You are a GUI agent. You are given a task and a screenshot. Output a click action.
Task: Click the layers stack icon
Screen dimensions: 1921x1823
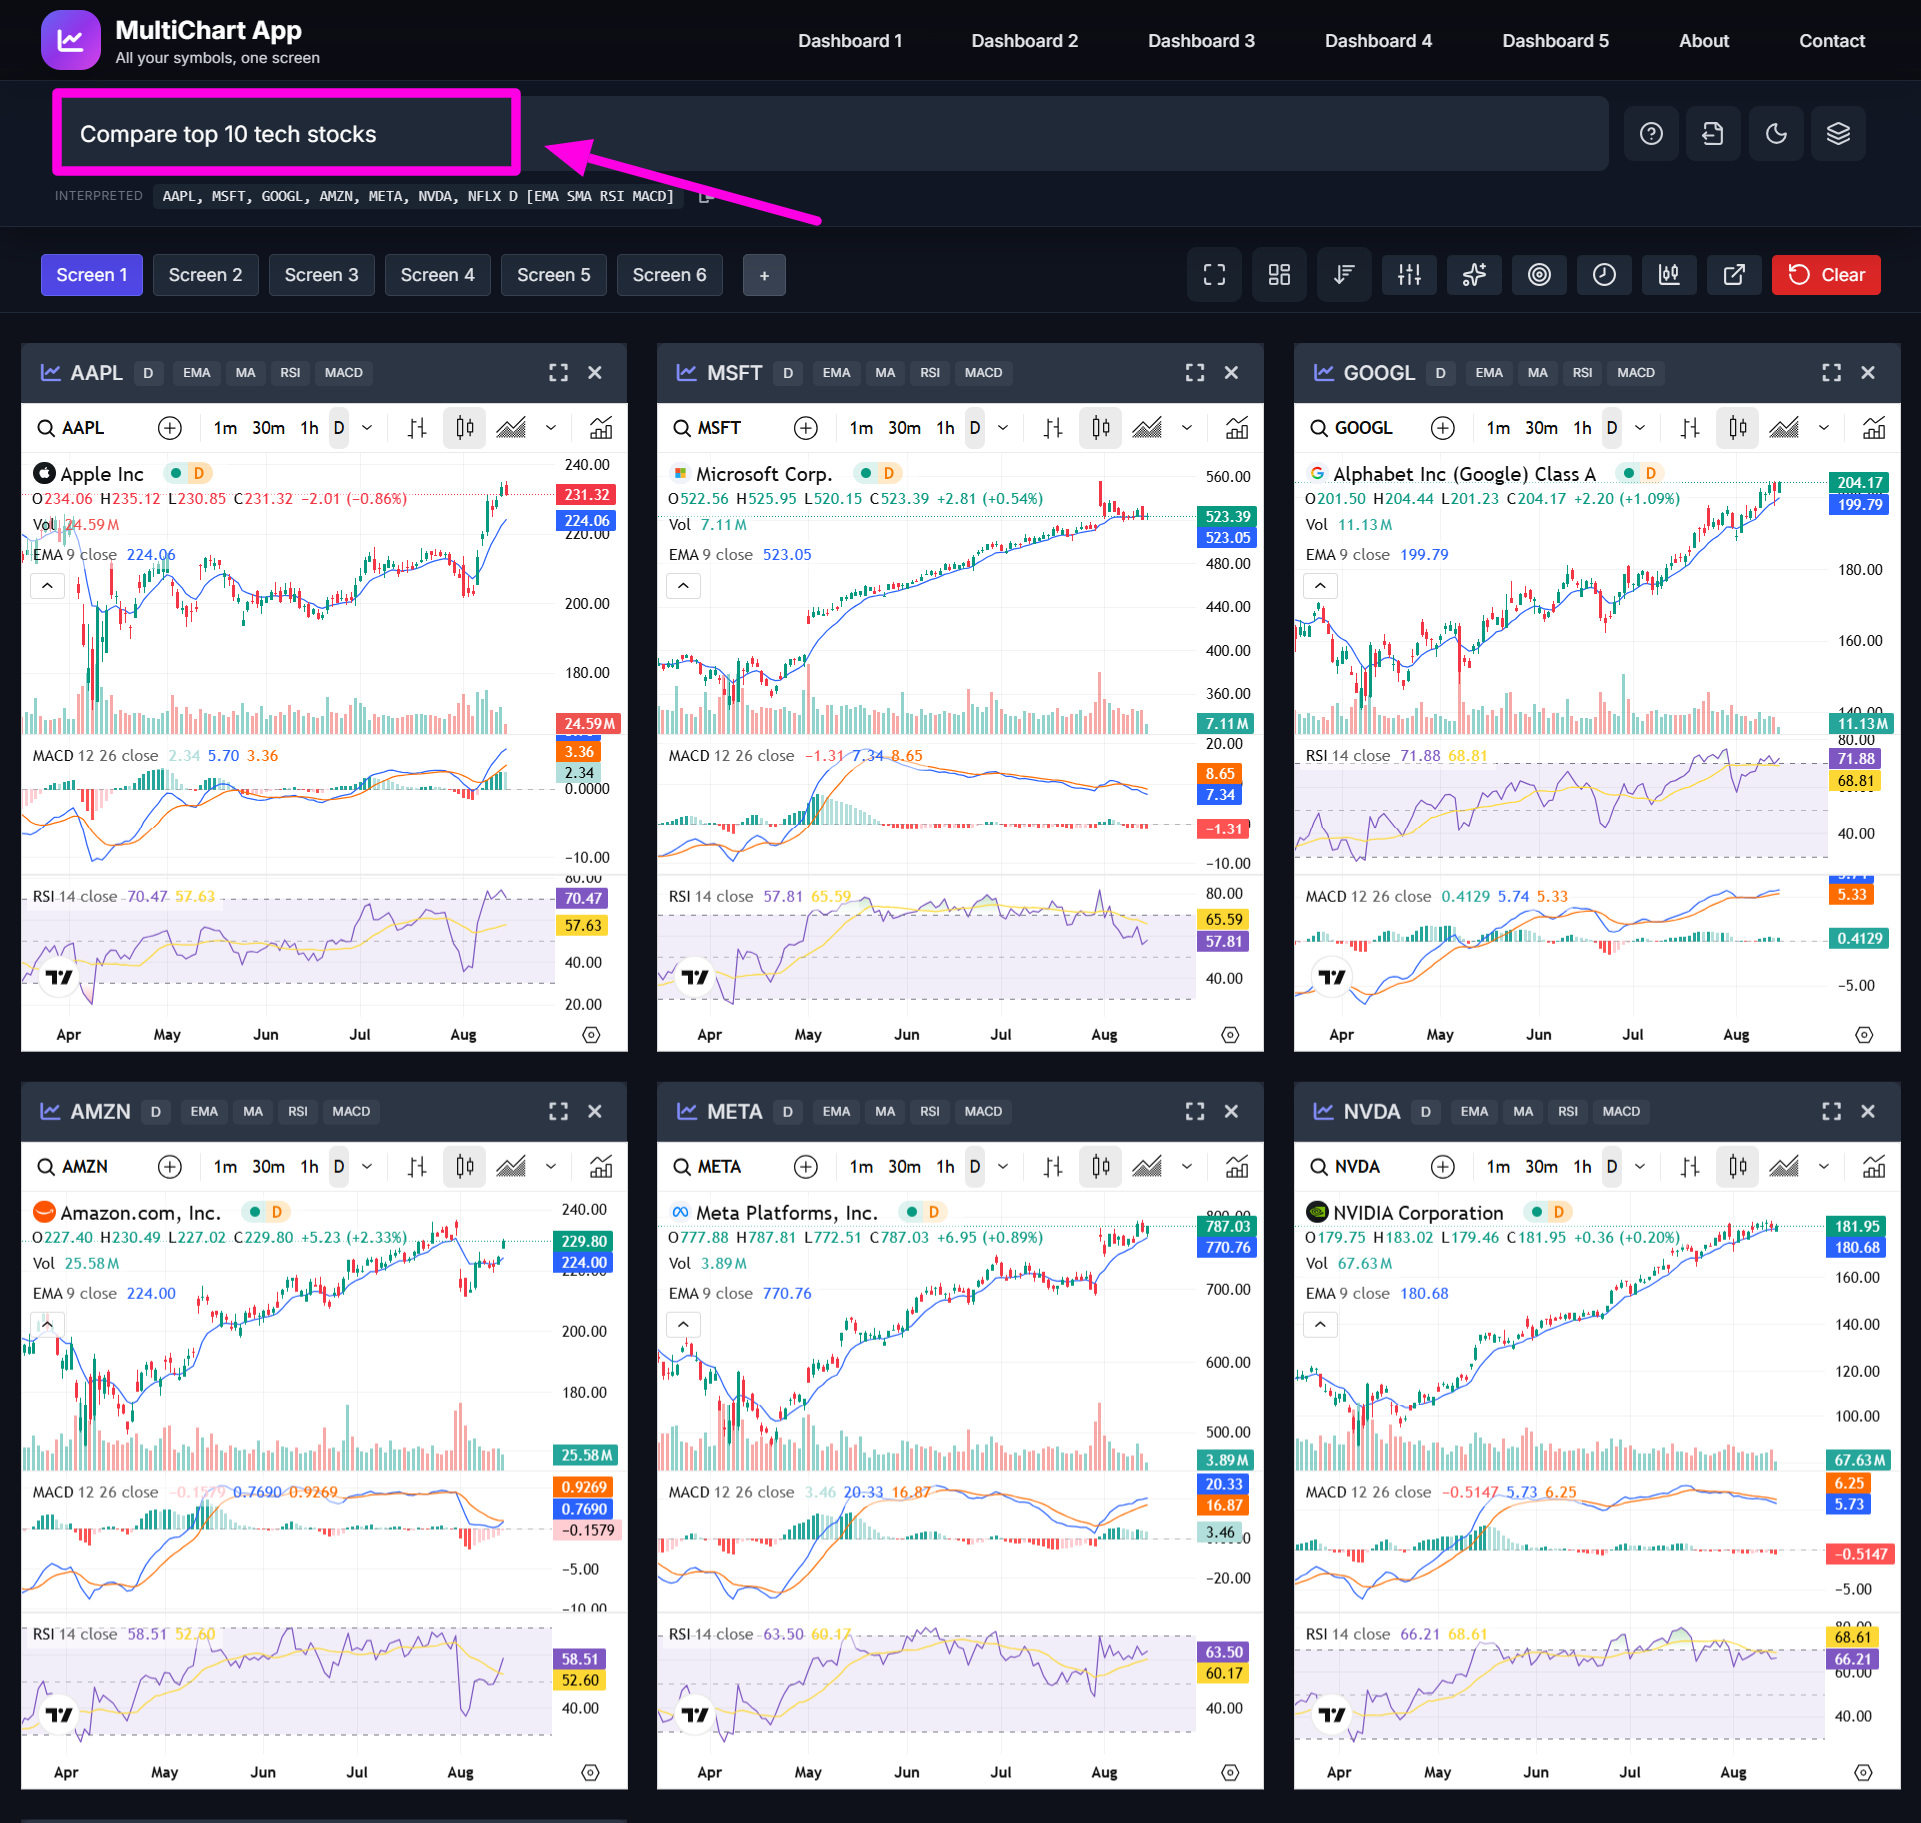point(1838,134)
